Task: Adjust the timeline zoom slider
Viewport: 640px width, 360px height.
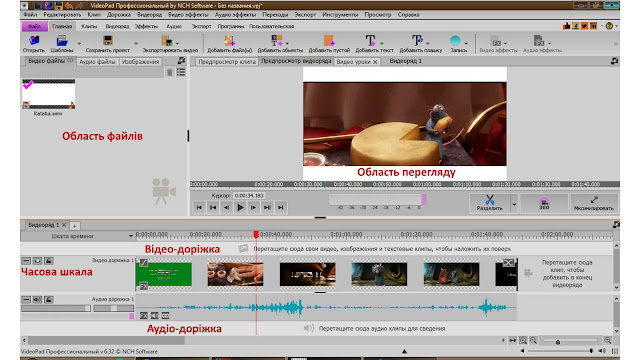Action: [x=570, y=341]
